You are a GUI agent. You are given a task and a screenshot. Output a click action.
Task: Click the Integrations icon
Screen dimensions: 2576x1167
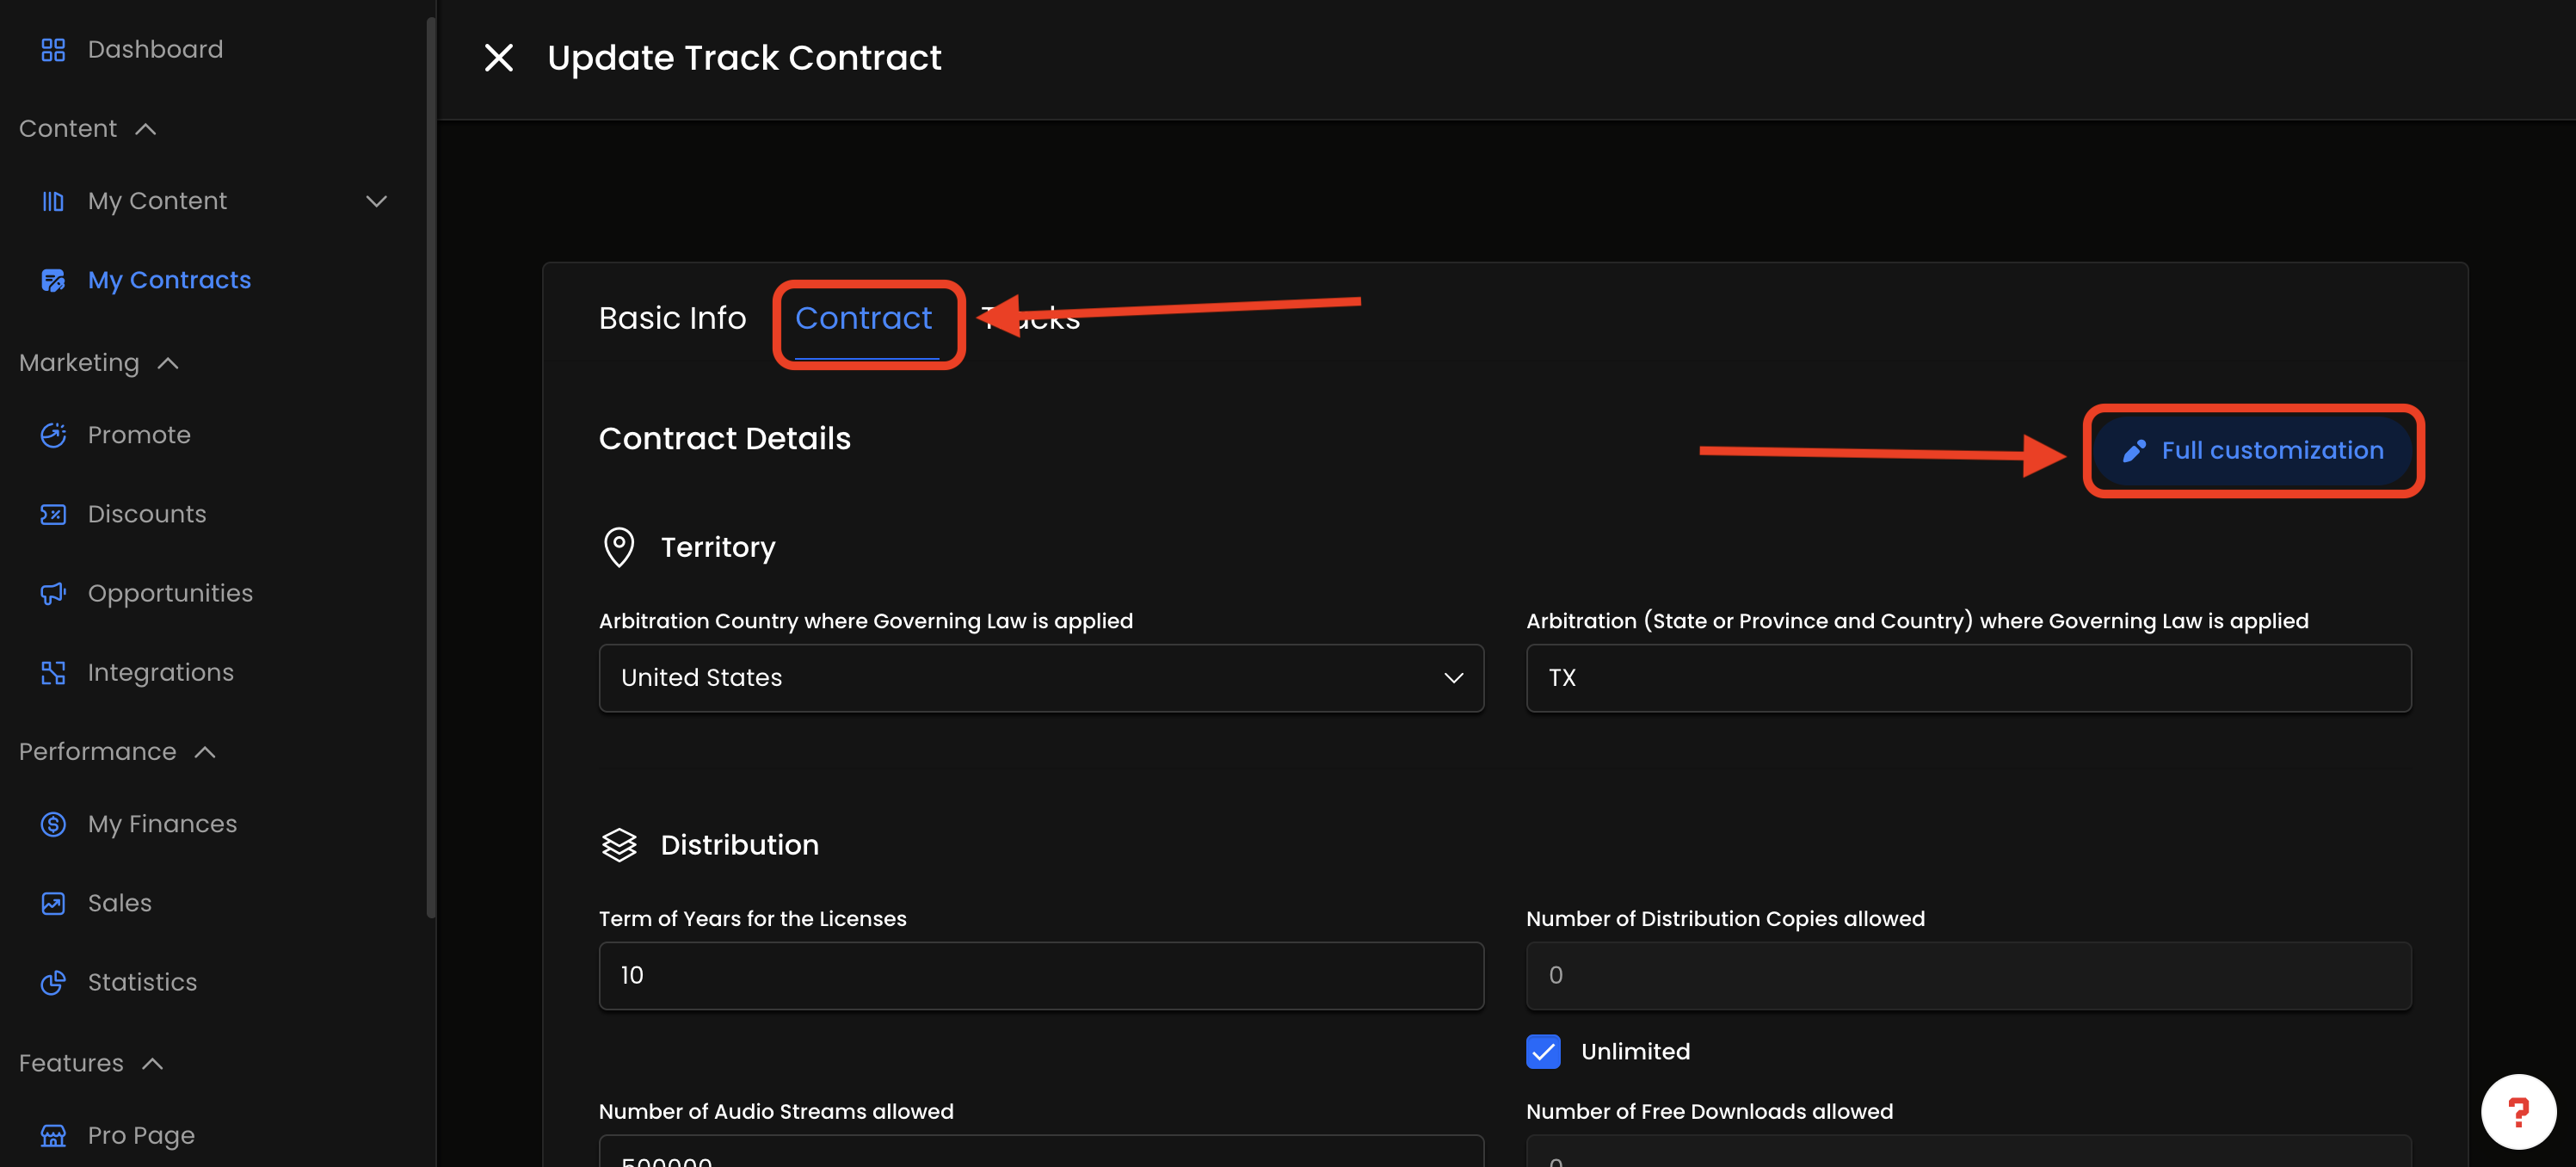coord(53,672)
